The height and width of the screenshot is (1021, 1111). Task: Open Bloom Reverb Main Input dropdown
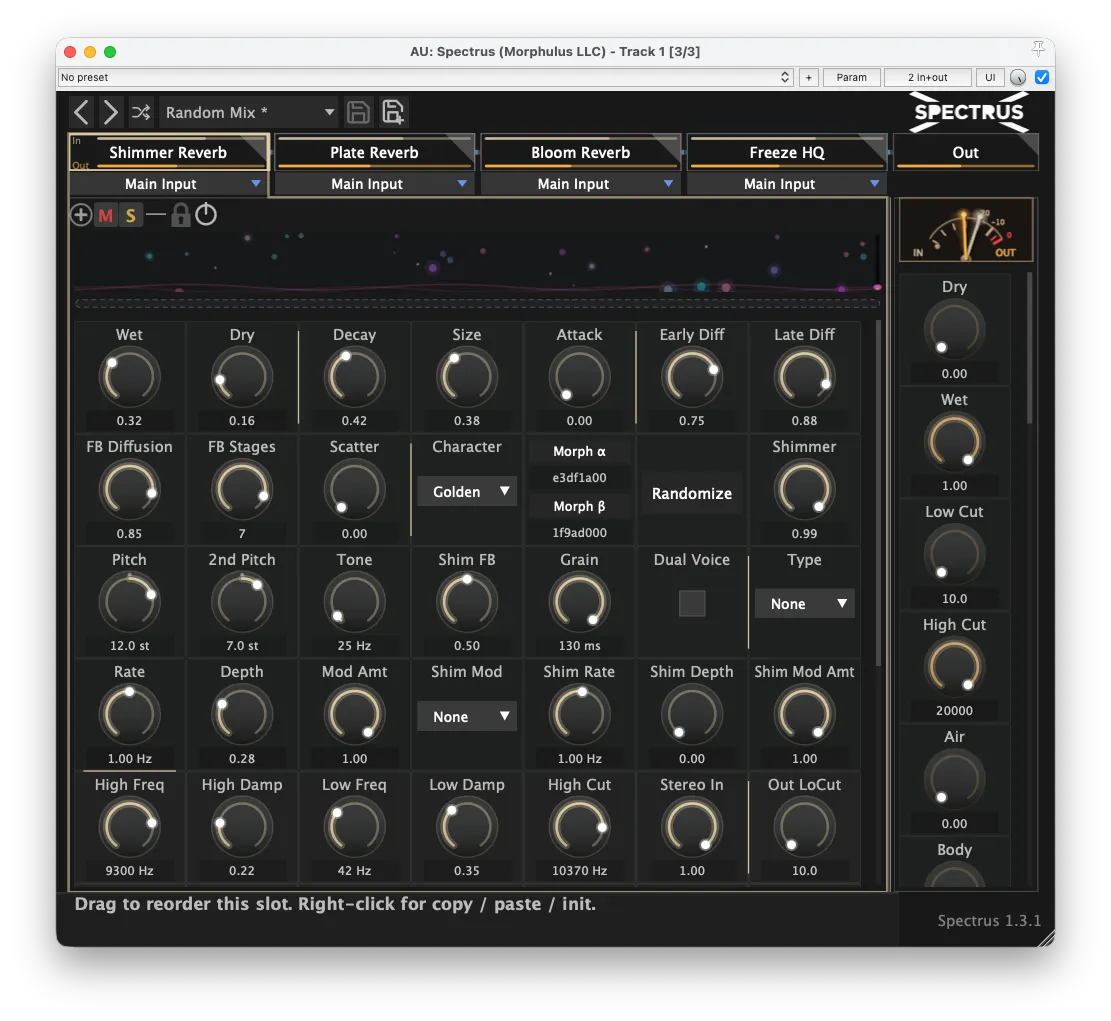pos(580,184)
